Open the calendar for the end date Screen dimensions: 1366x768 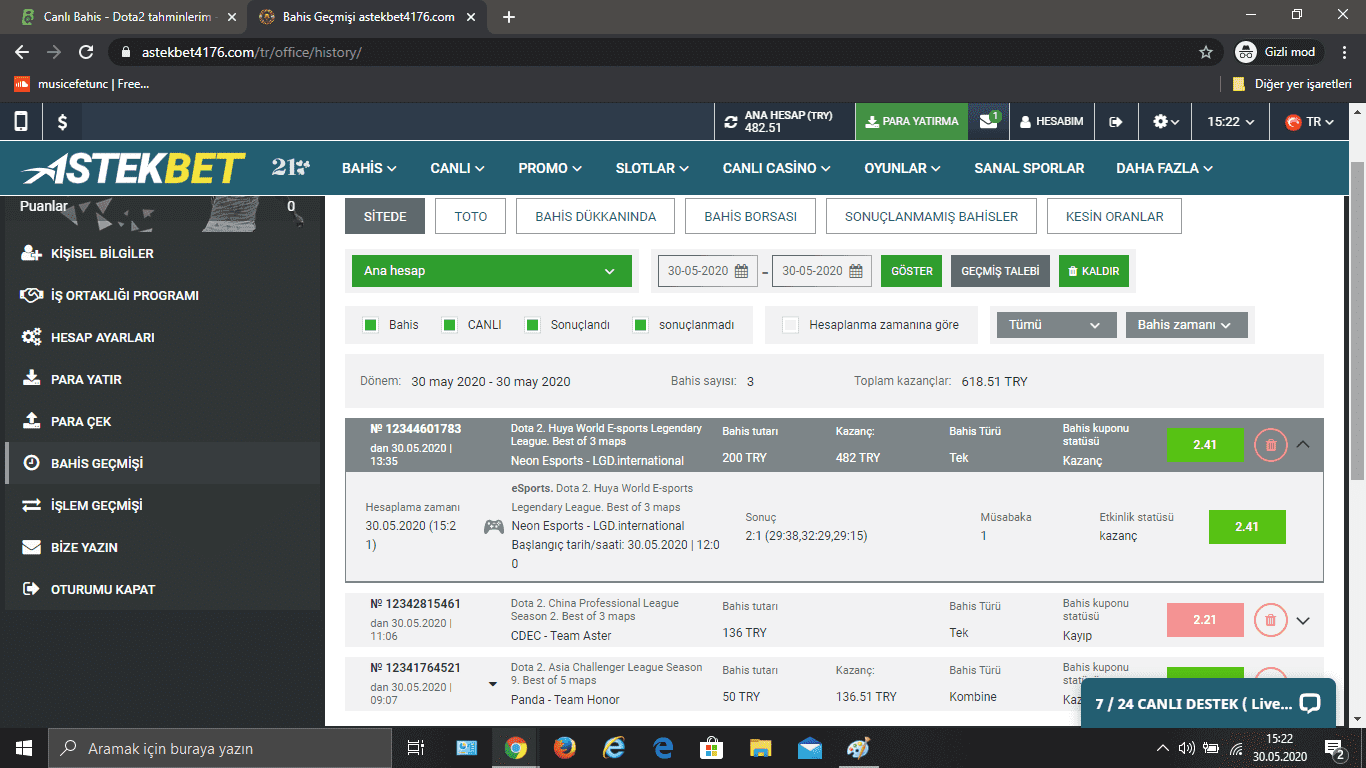tap(855, 271)
